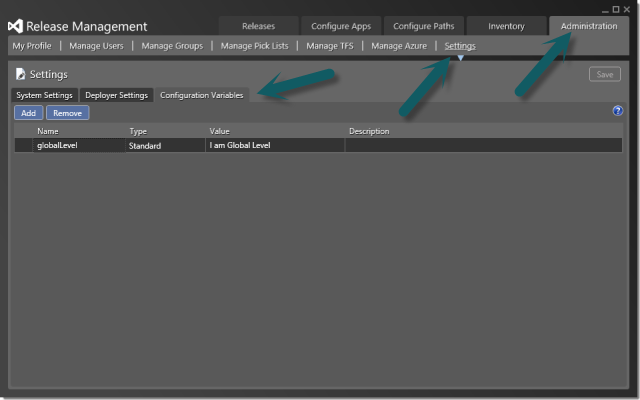Navigate to Manage TFS
This screenshot has height=400, width=640.
[x=330, y=46]
